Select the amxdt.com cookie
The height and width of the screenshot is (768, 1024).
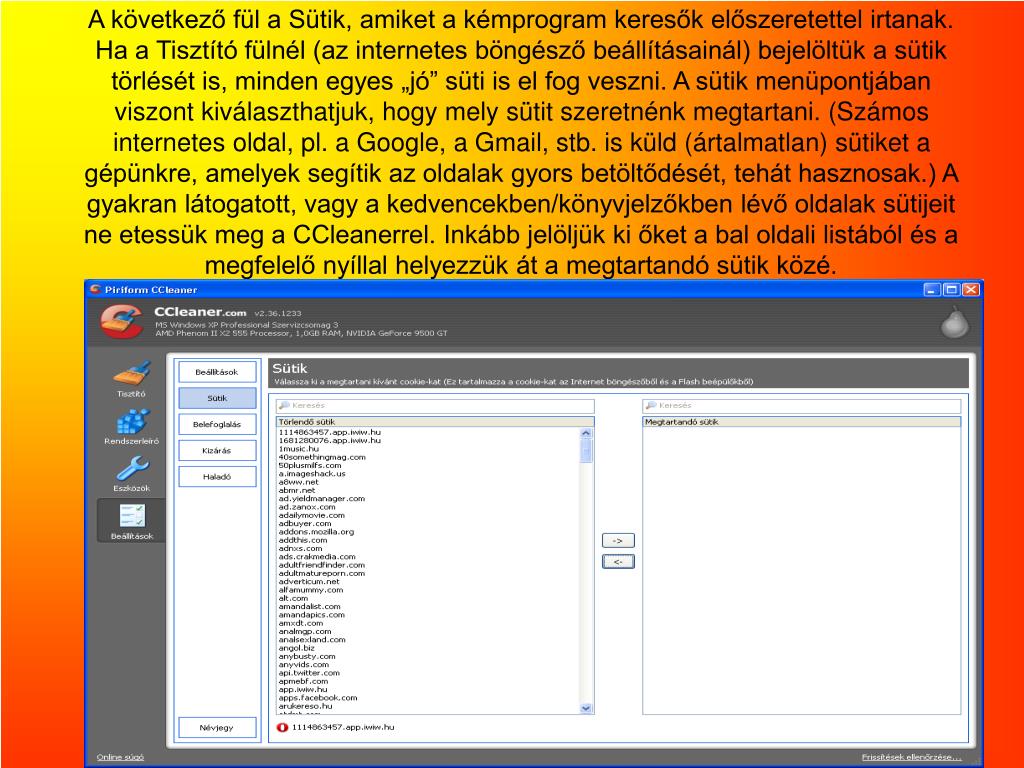[300, 624]
